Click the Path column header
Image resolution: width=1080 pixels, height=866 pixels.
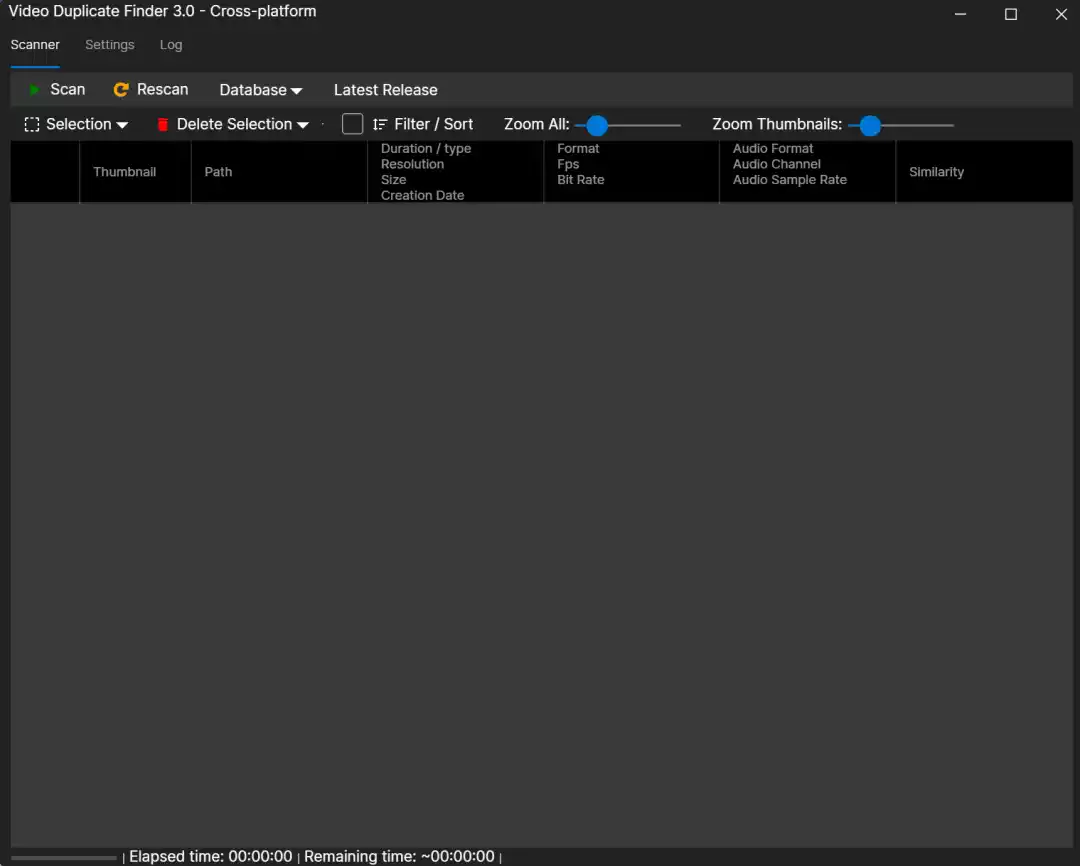[x=279, y=172]
